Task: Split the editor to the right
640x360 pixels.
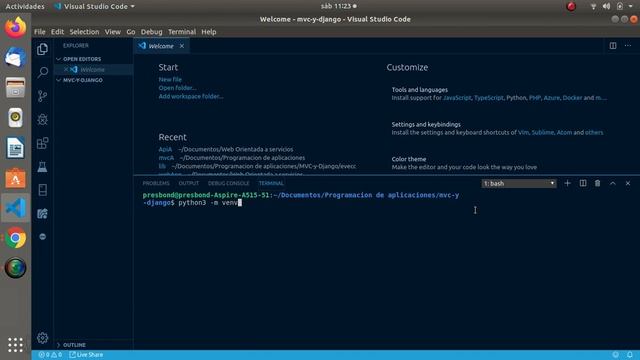Action: click(613, 46)
